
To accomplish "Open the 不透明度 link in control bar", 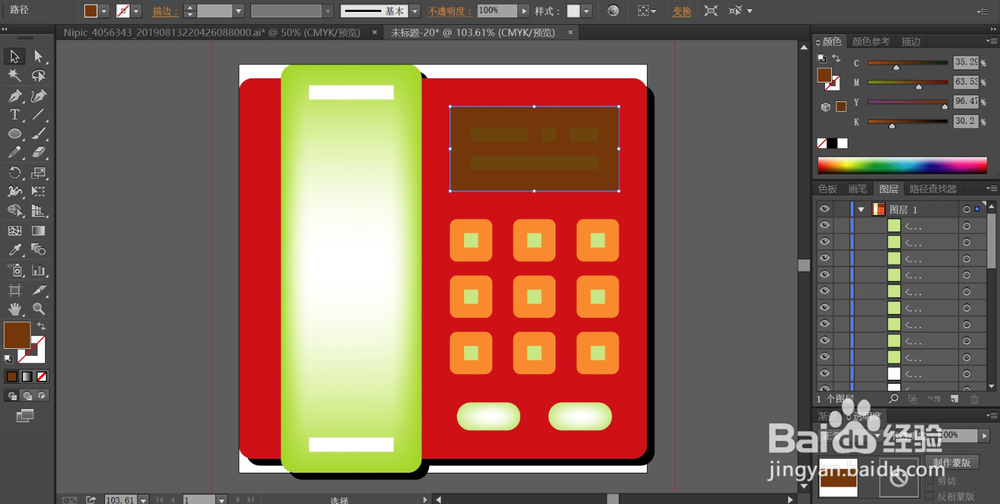I will tap(450, 11).
